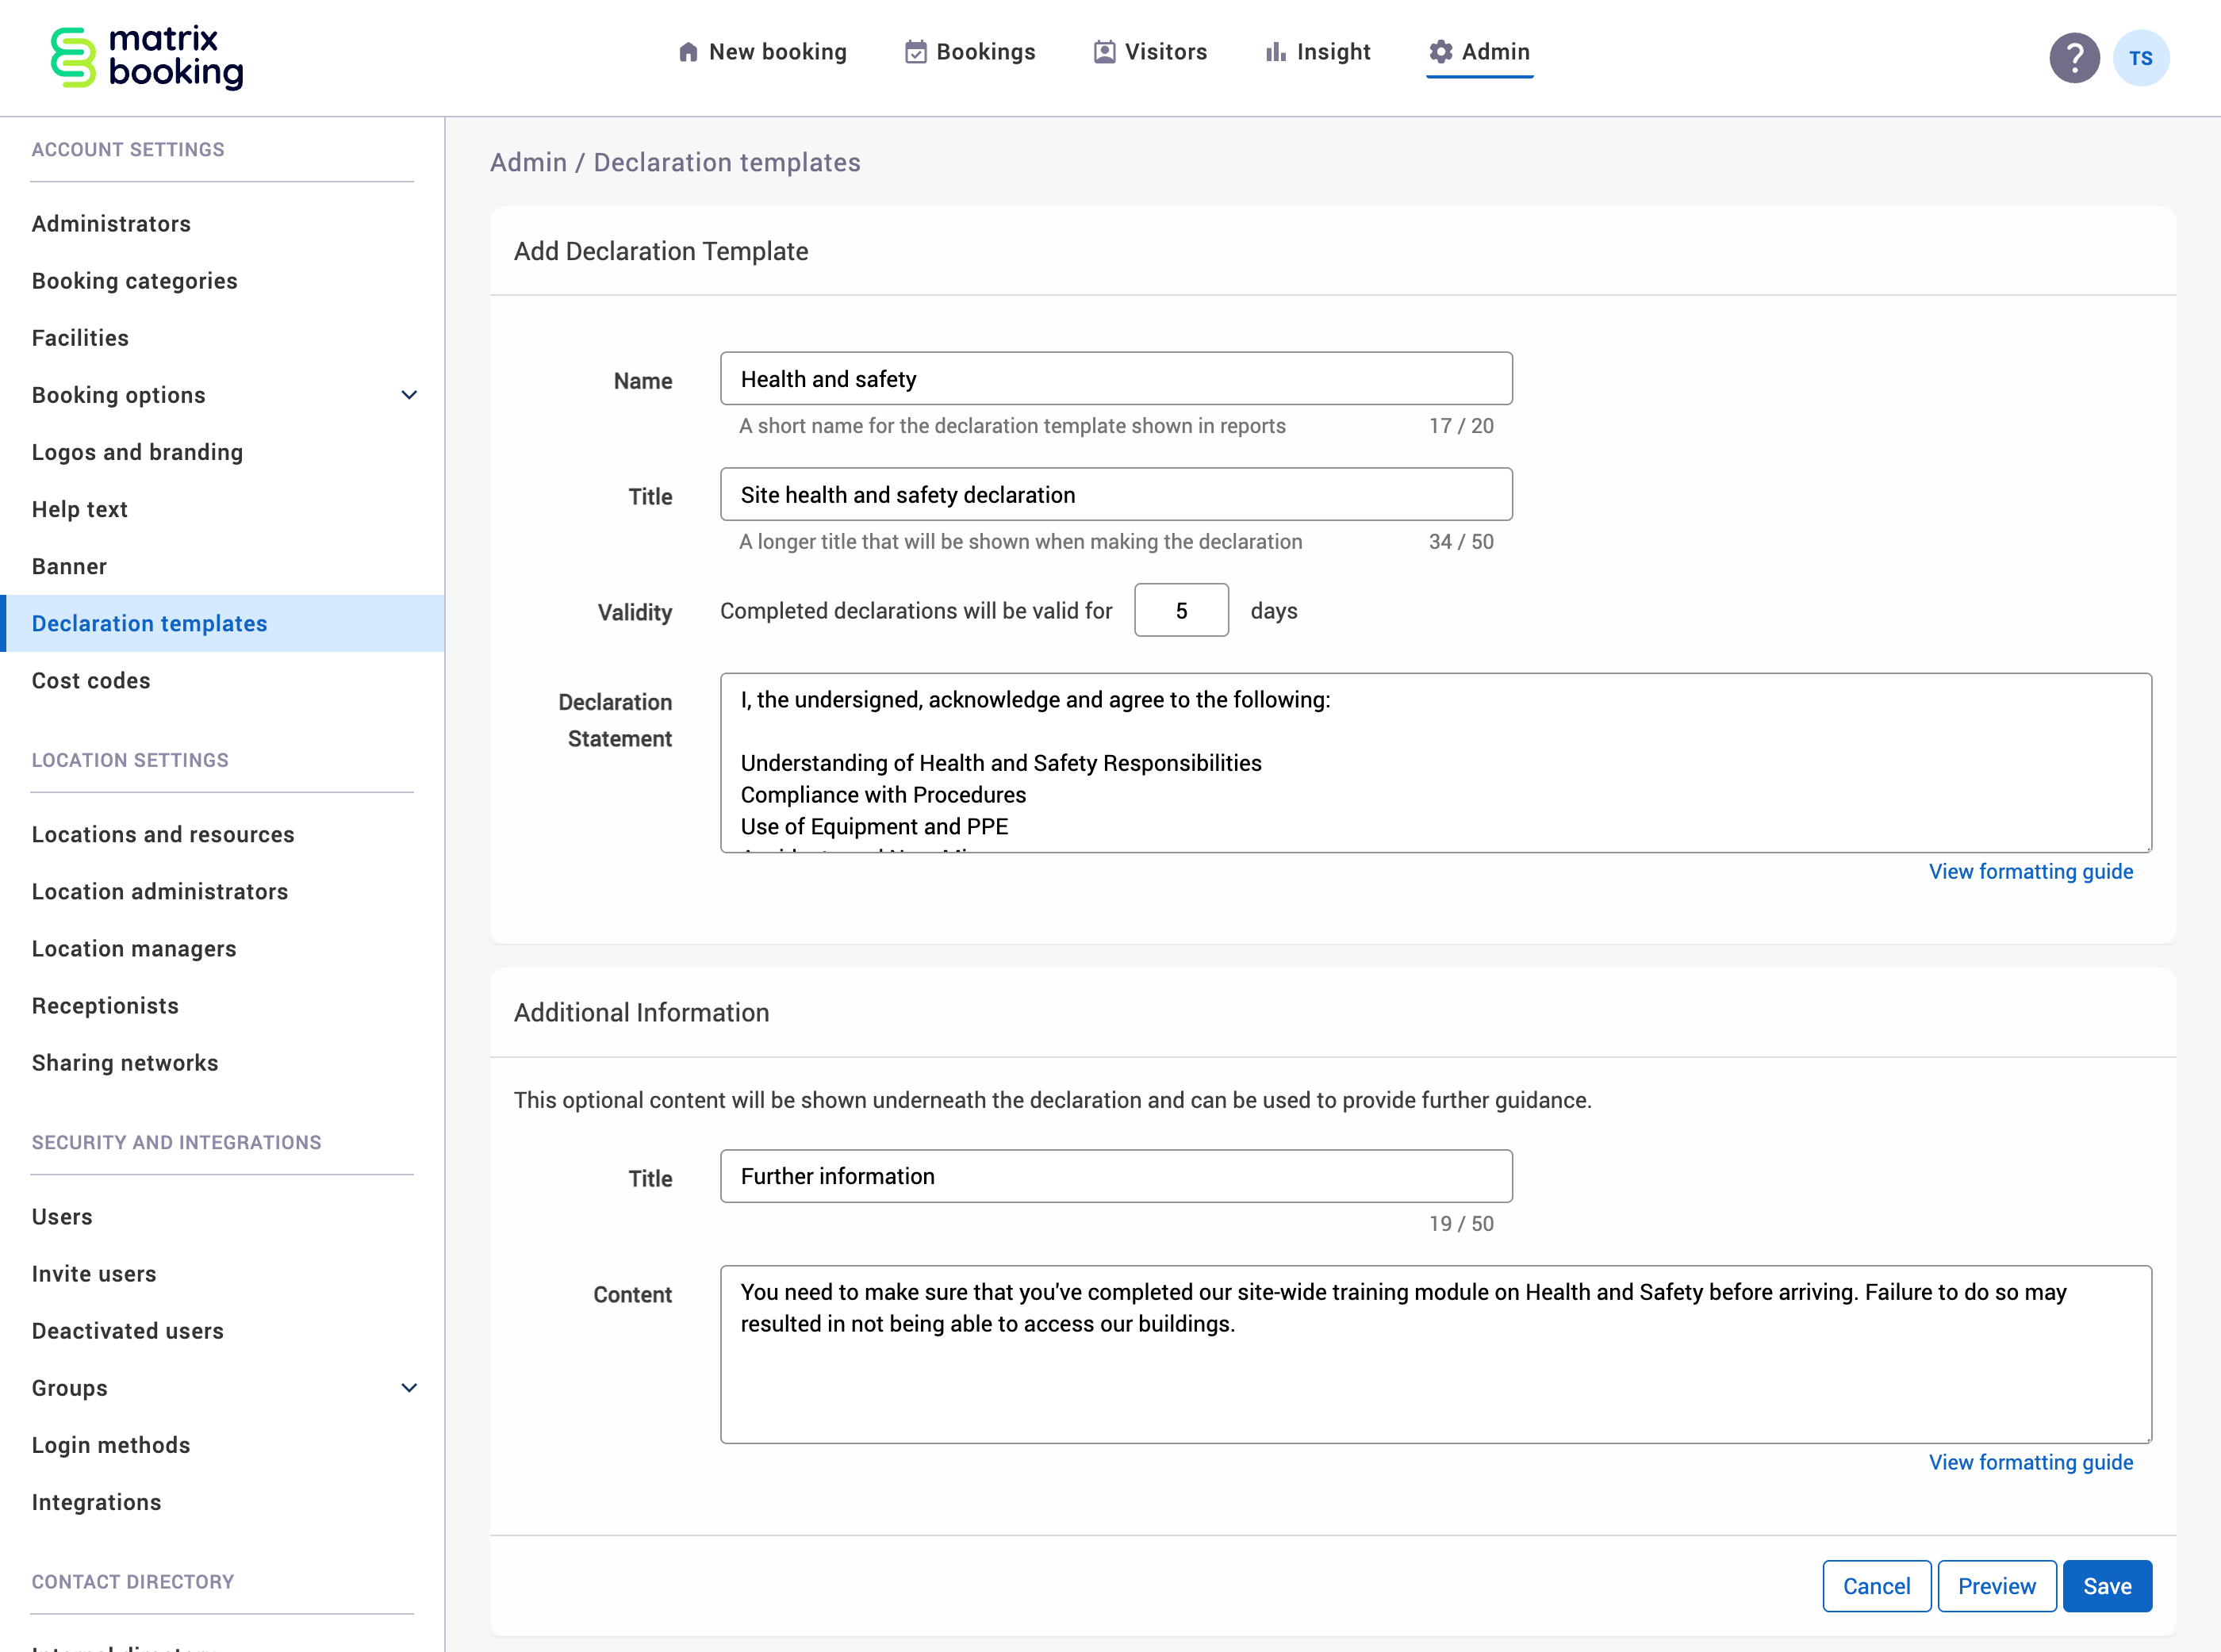Cancel the Add Declaration Template form
The height and width of the screenshot is (1652, 2221).
[1877, 1585]
